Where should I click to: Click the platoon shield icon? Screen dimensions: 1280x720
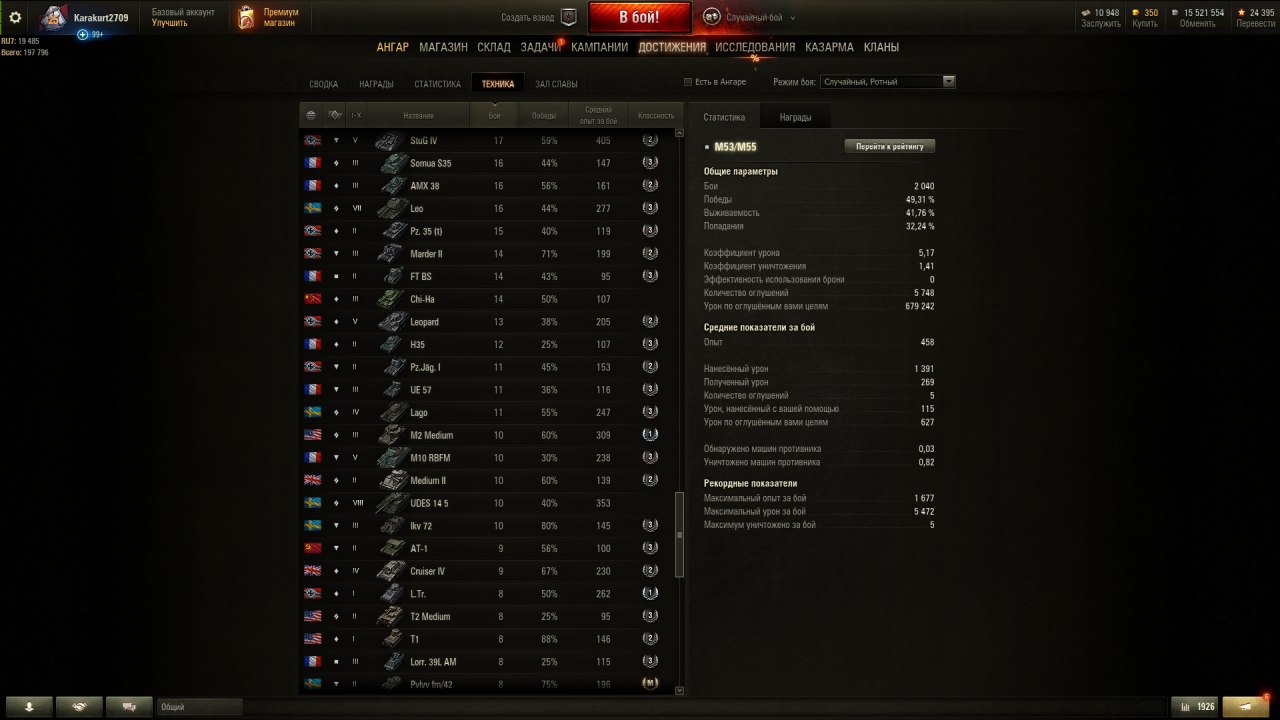(569, 17)
